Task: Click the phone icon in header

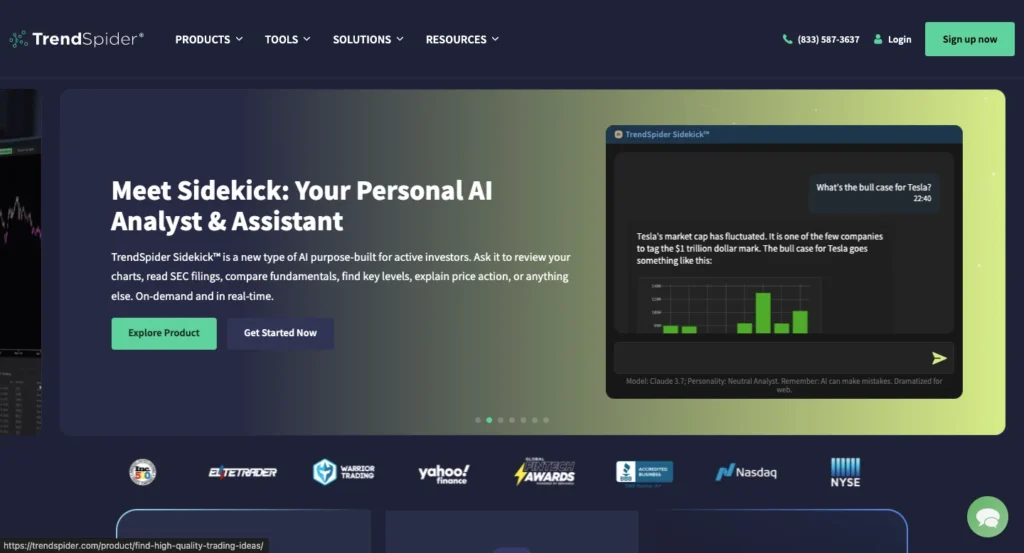Action: click(787, 39)
